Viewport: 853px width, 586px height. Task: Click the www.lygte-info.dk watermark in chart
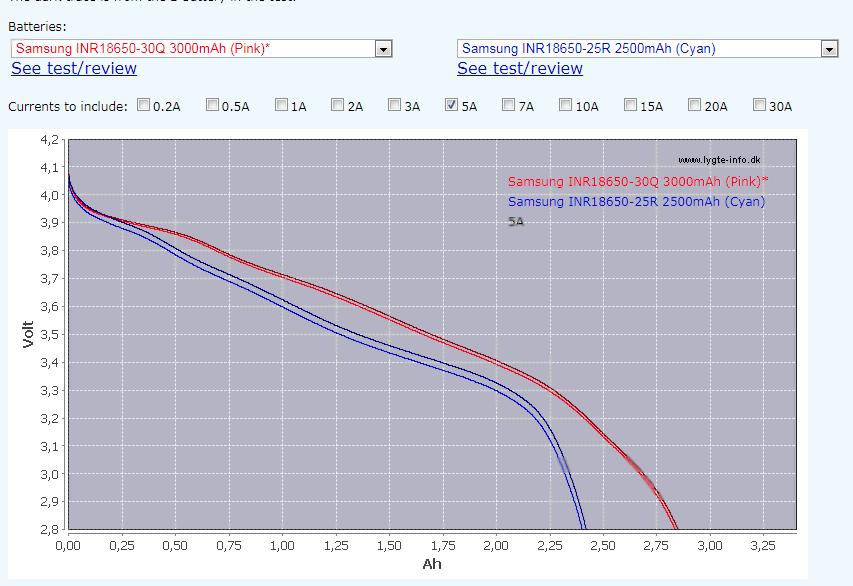point(722,160)
